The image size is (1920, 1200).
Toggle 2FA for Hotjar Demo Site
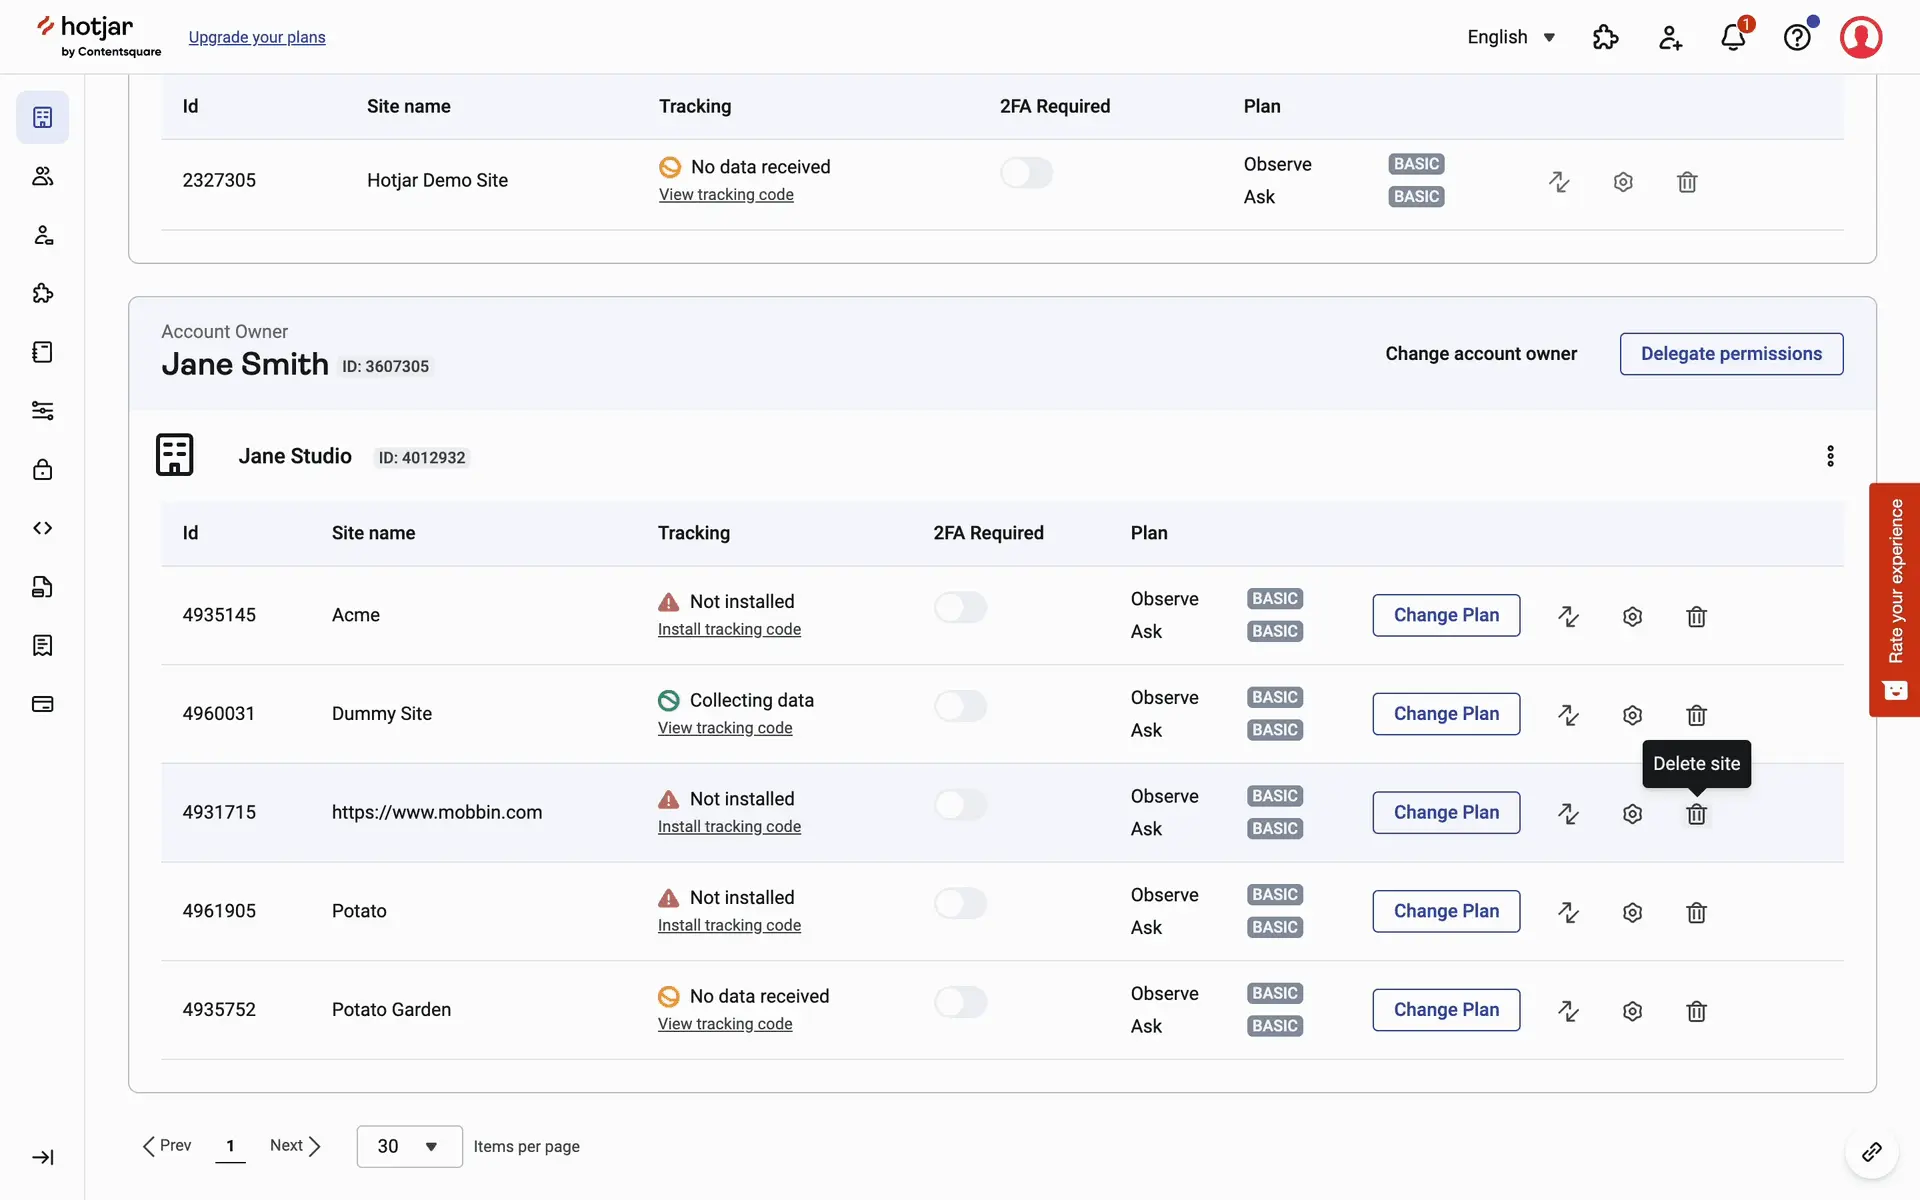point(1026,173)
